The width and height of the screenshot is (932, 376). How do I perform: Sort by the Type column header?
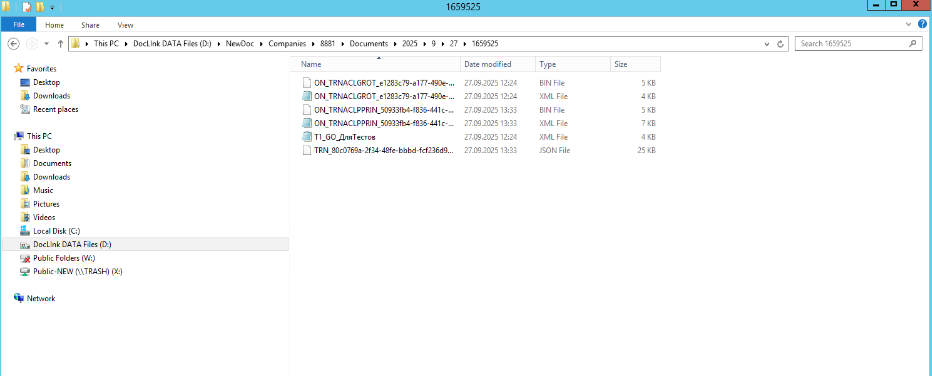coord(573,64)
